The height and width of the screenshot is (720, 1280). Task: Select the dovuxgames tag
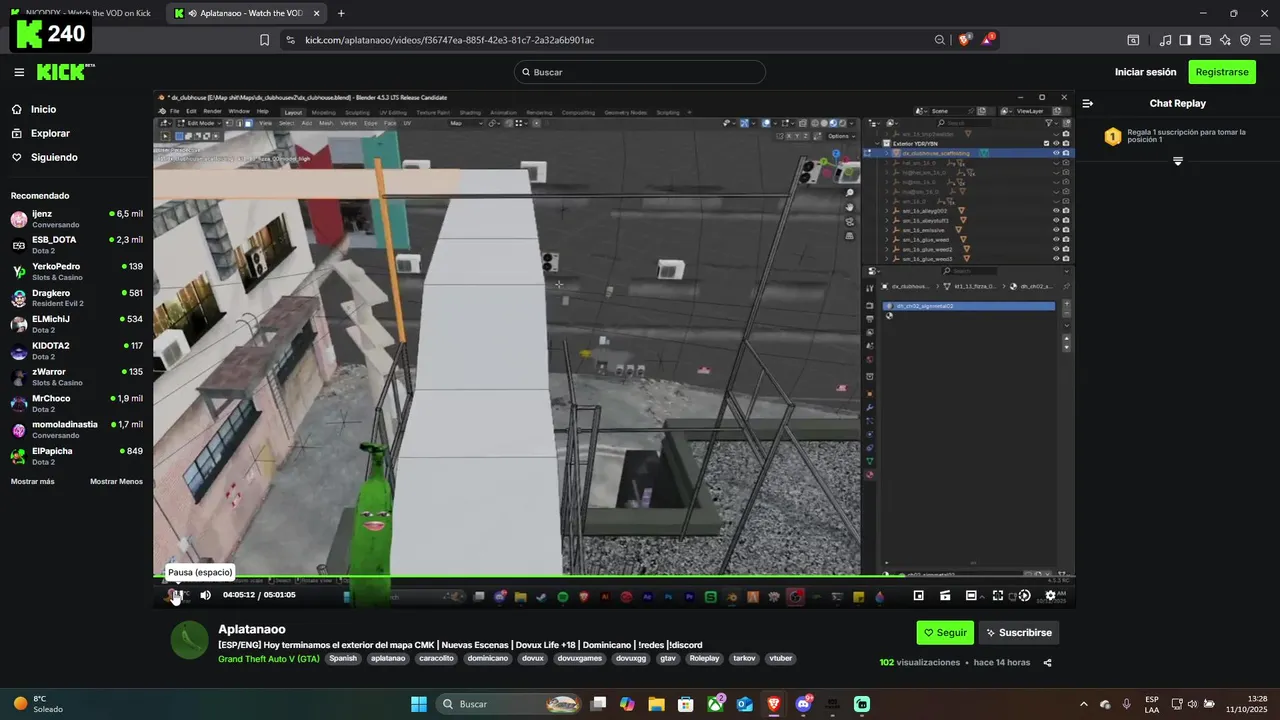click(x=580, y=658)
